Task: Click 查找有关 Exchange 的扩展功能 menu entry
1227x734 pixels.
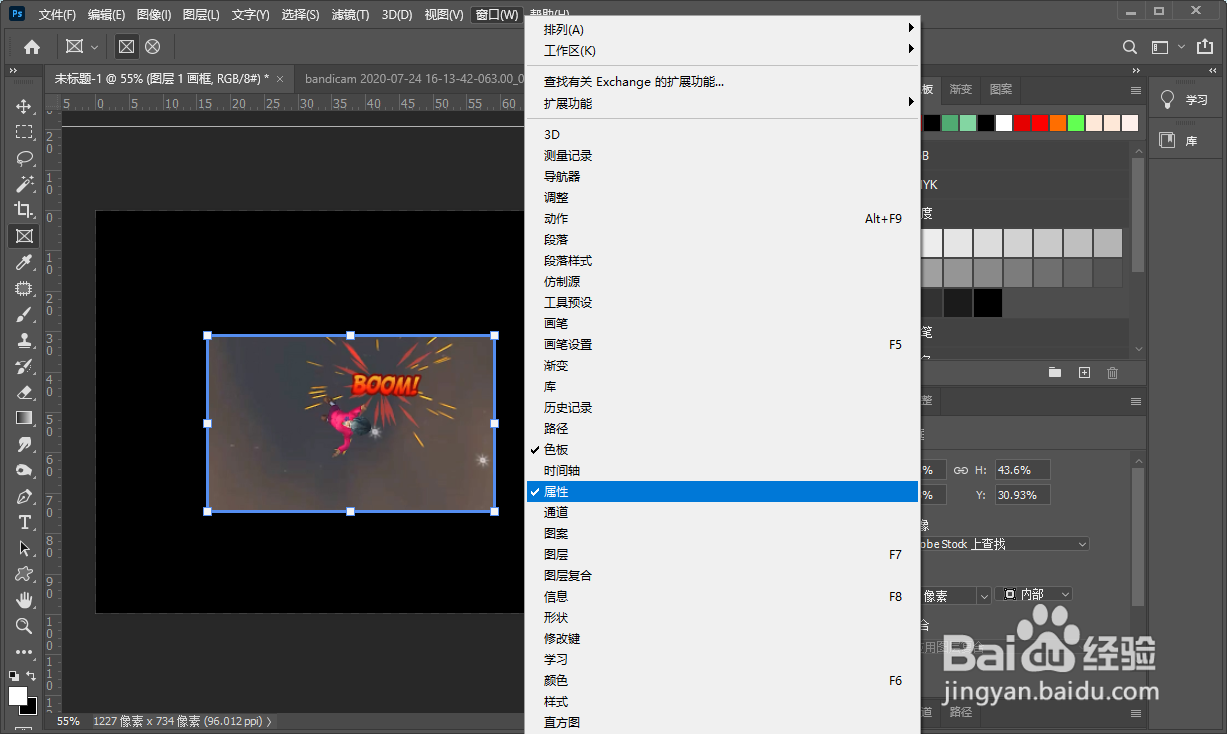Action: [721, 82]
